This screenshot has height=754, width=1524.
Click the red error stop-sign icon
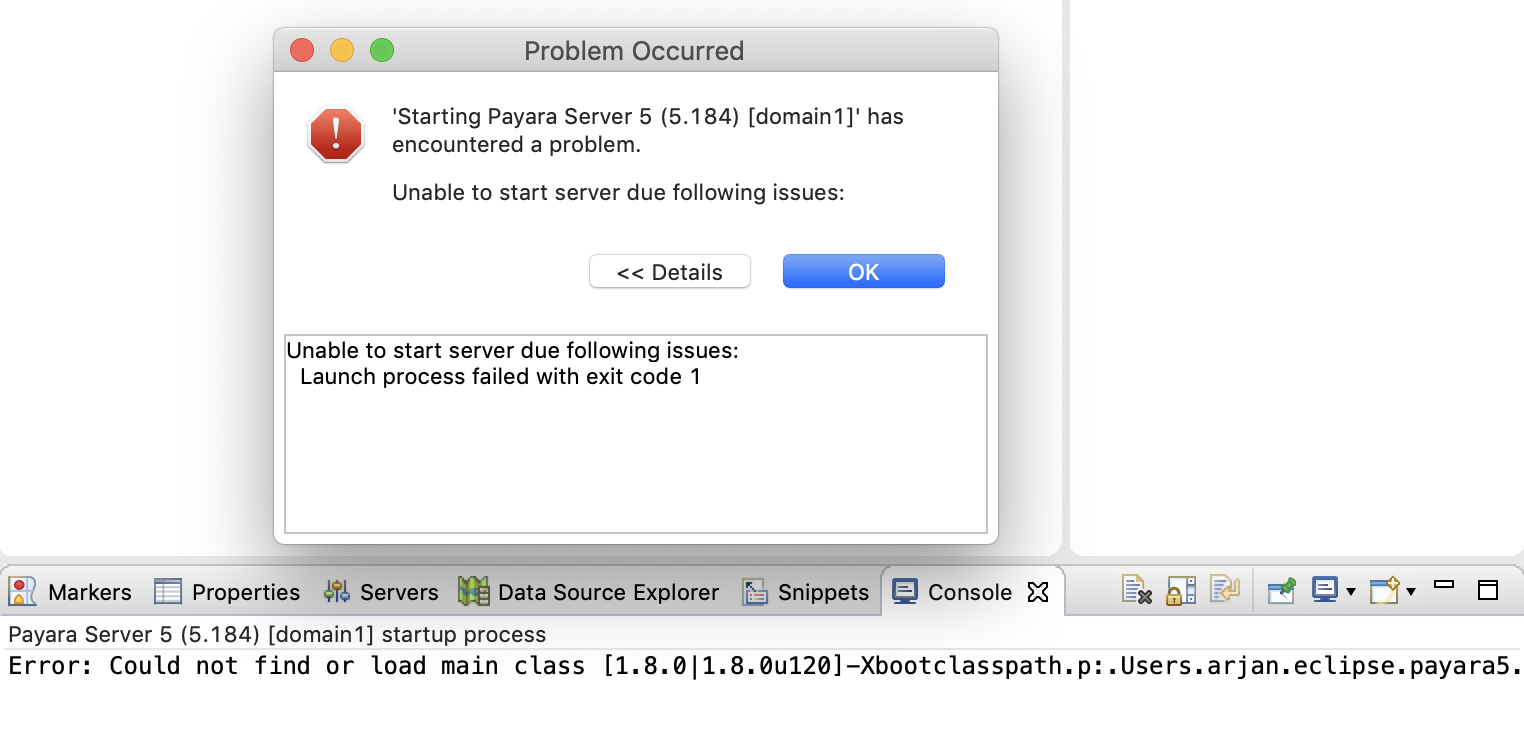coord(336,134)
